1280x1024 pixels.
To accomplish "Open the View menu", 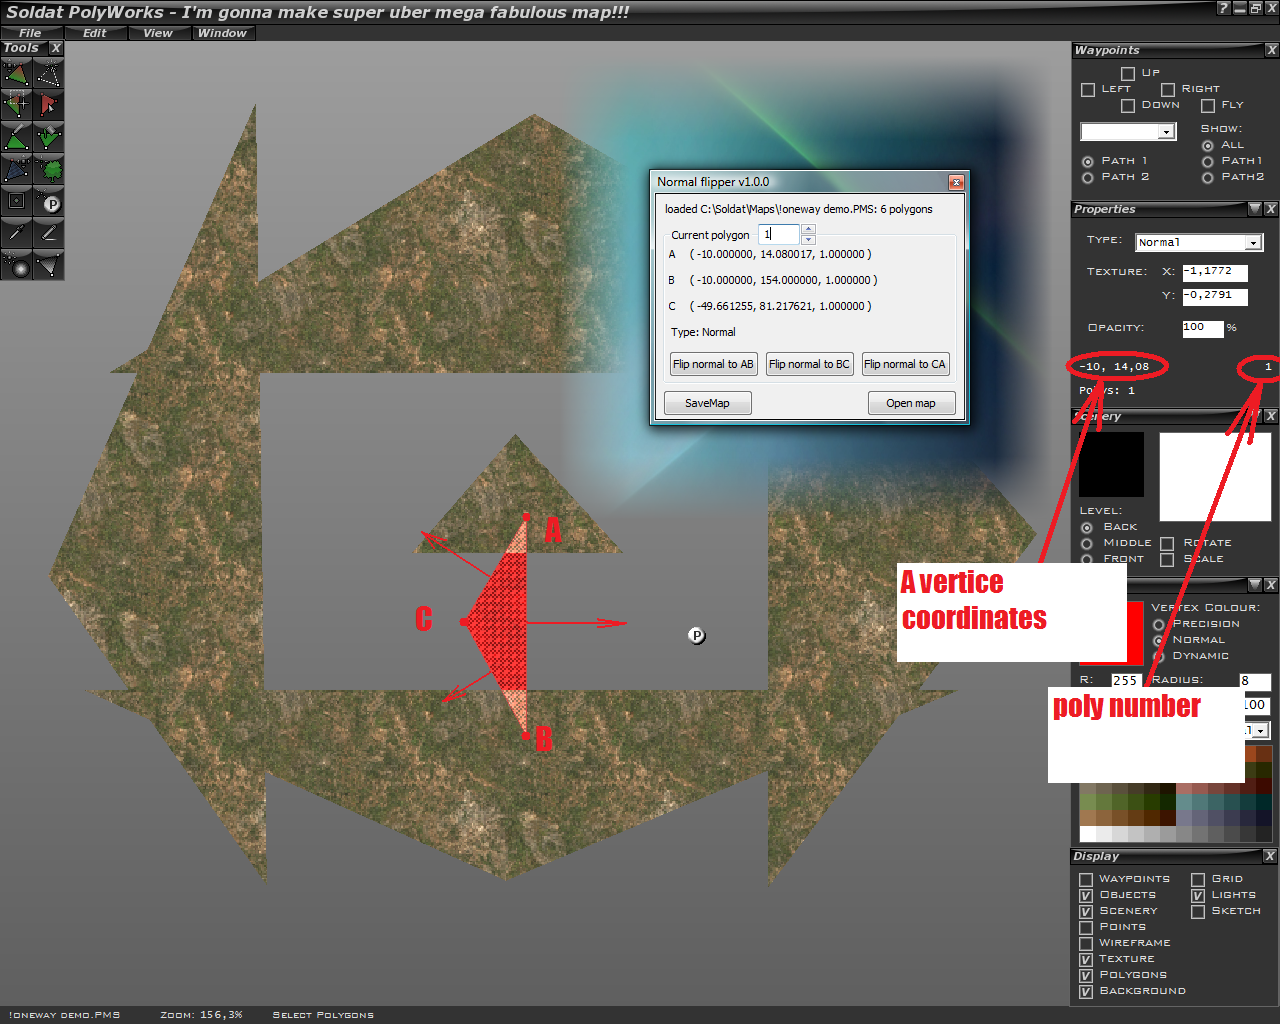I will [157, 33].
